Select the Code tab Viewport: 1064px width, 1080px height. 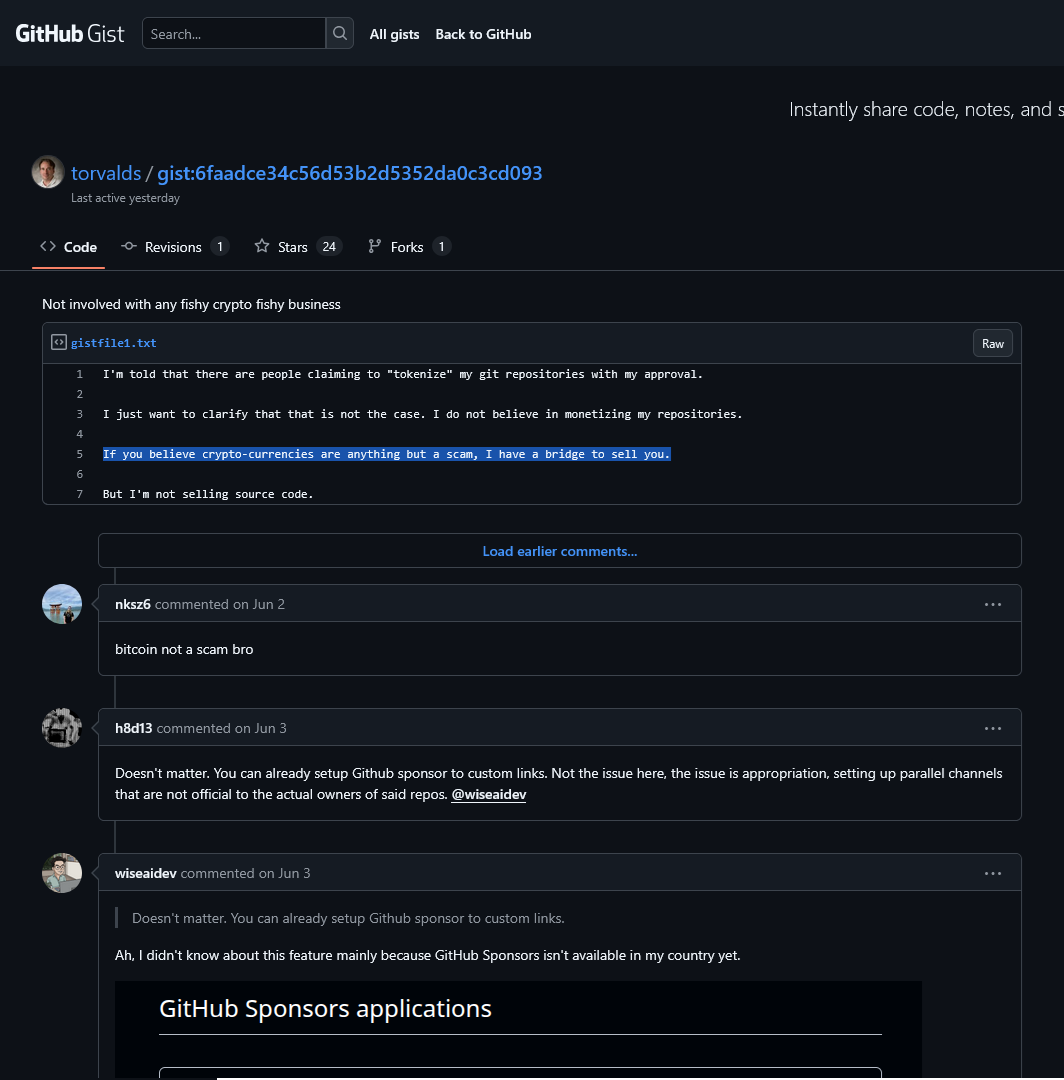[x=68, y=247]
